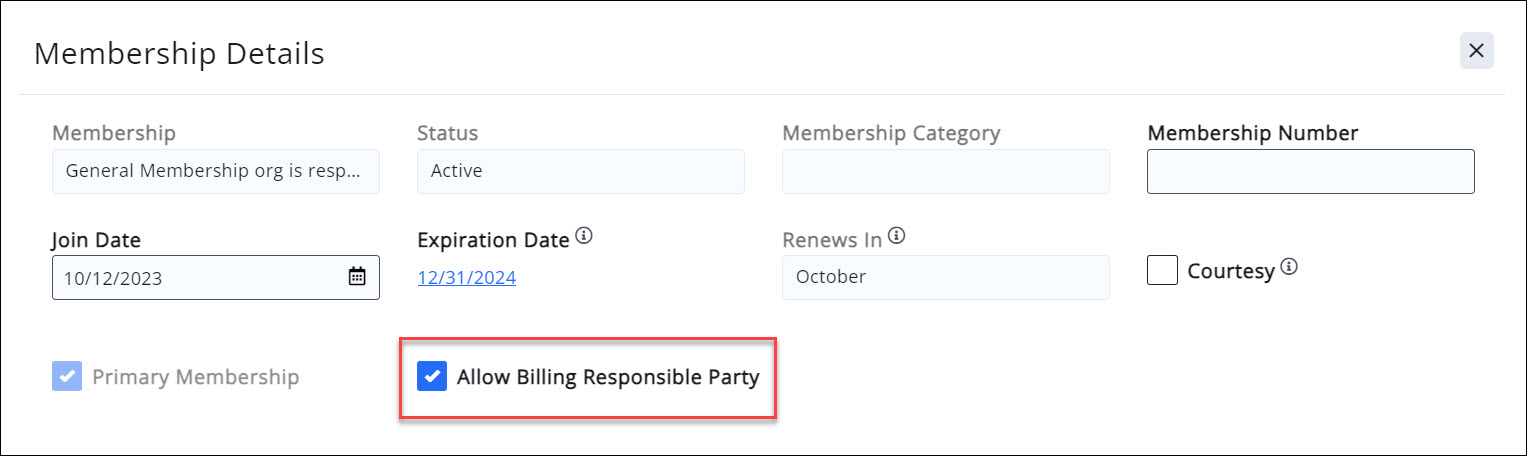Click the Membership Details title
Screen dimensions: 1527x456
point(179,53)
